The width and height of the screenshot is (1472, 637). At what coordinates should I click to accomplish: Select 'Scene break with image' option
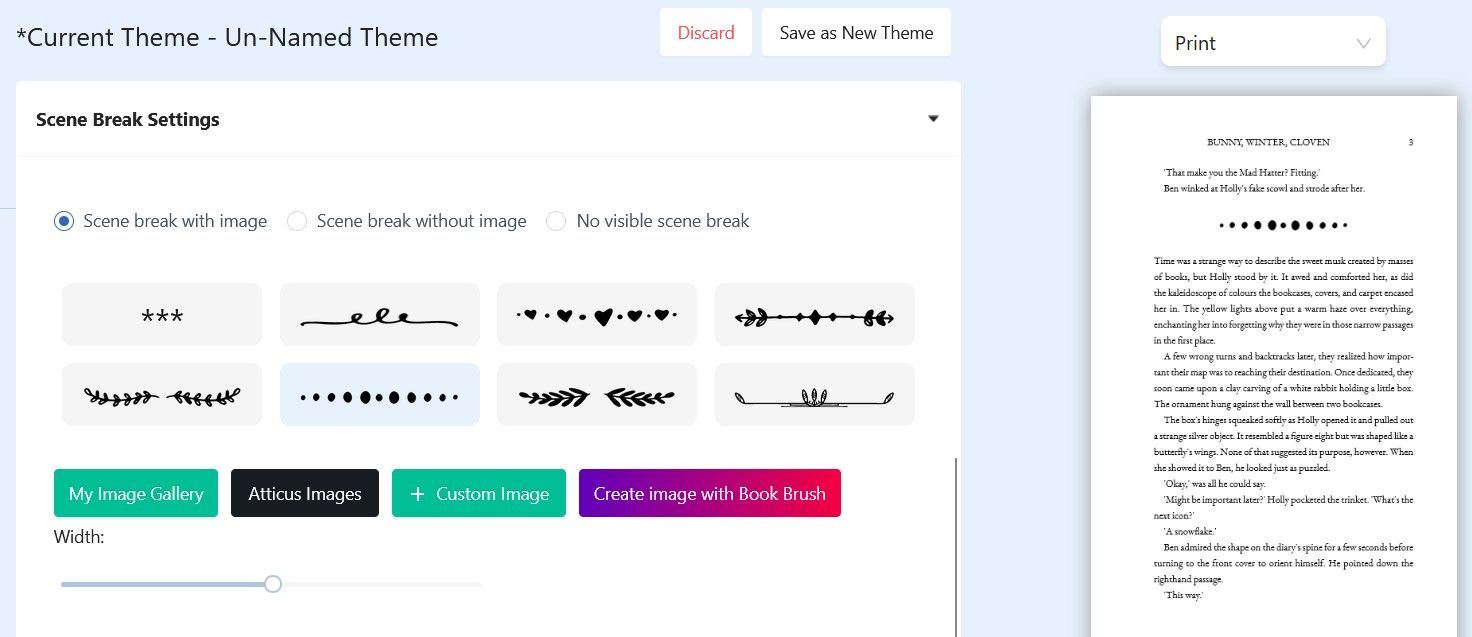point(64,221)
